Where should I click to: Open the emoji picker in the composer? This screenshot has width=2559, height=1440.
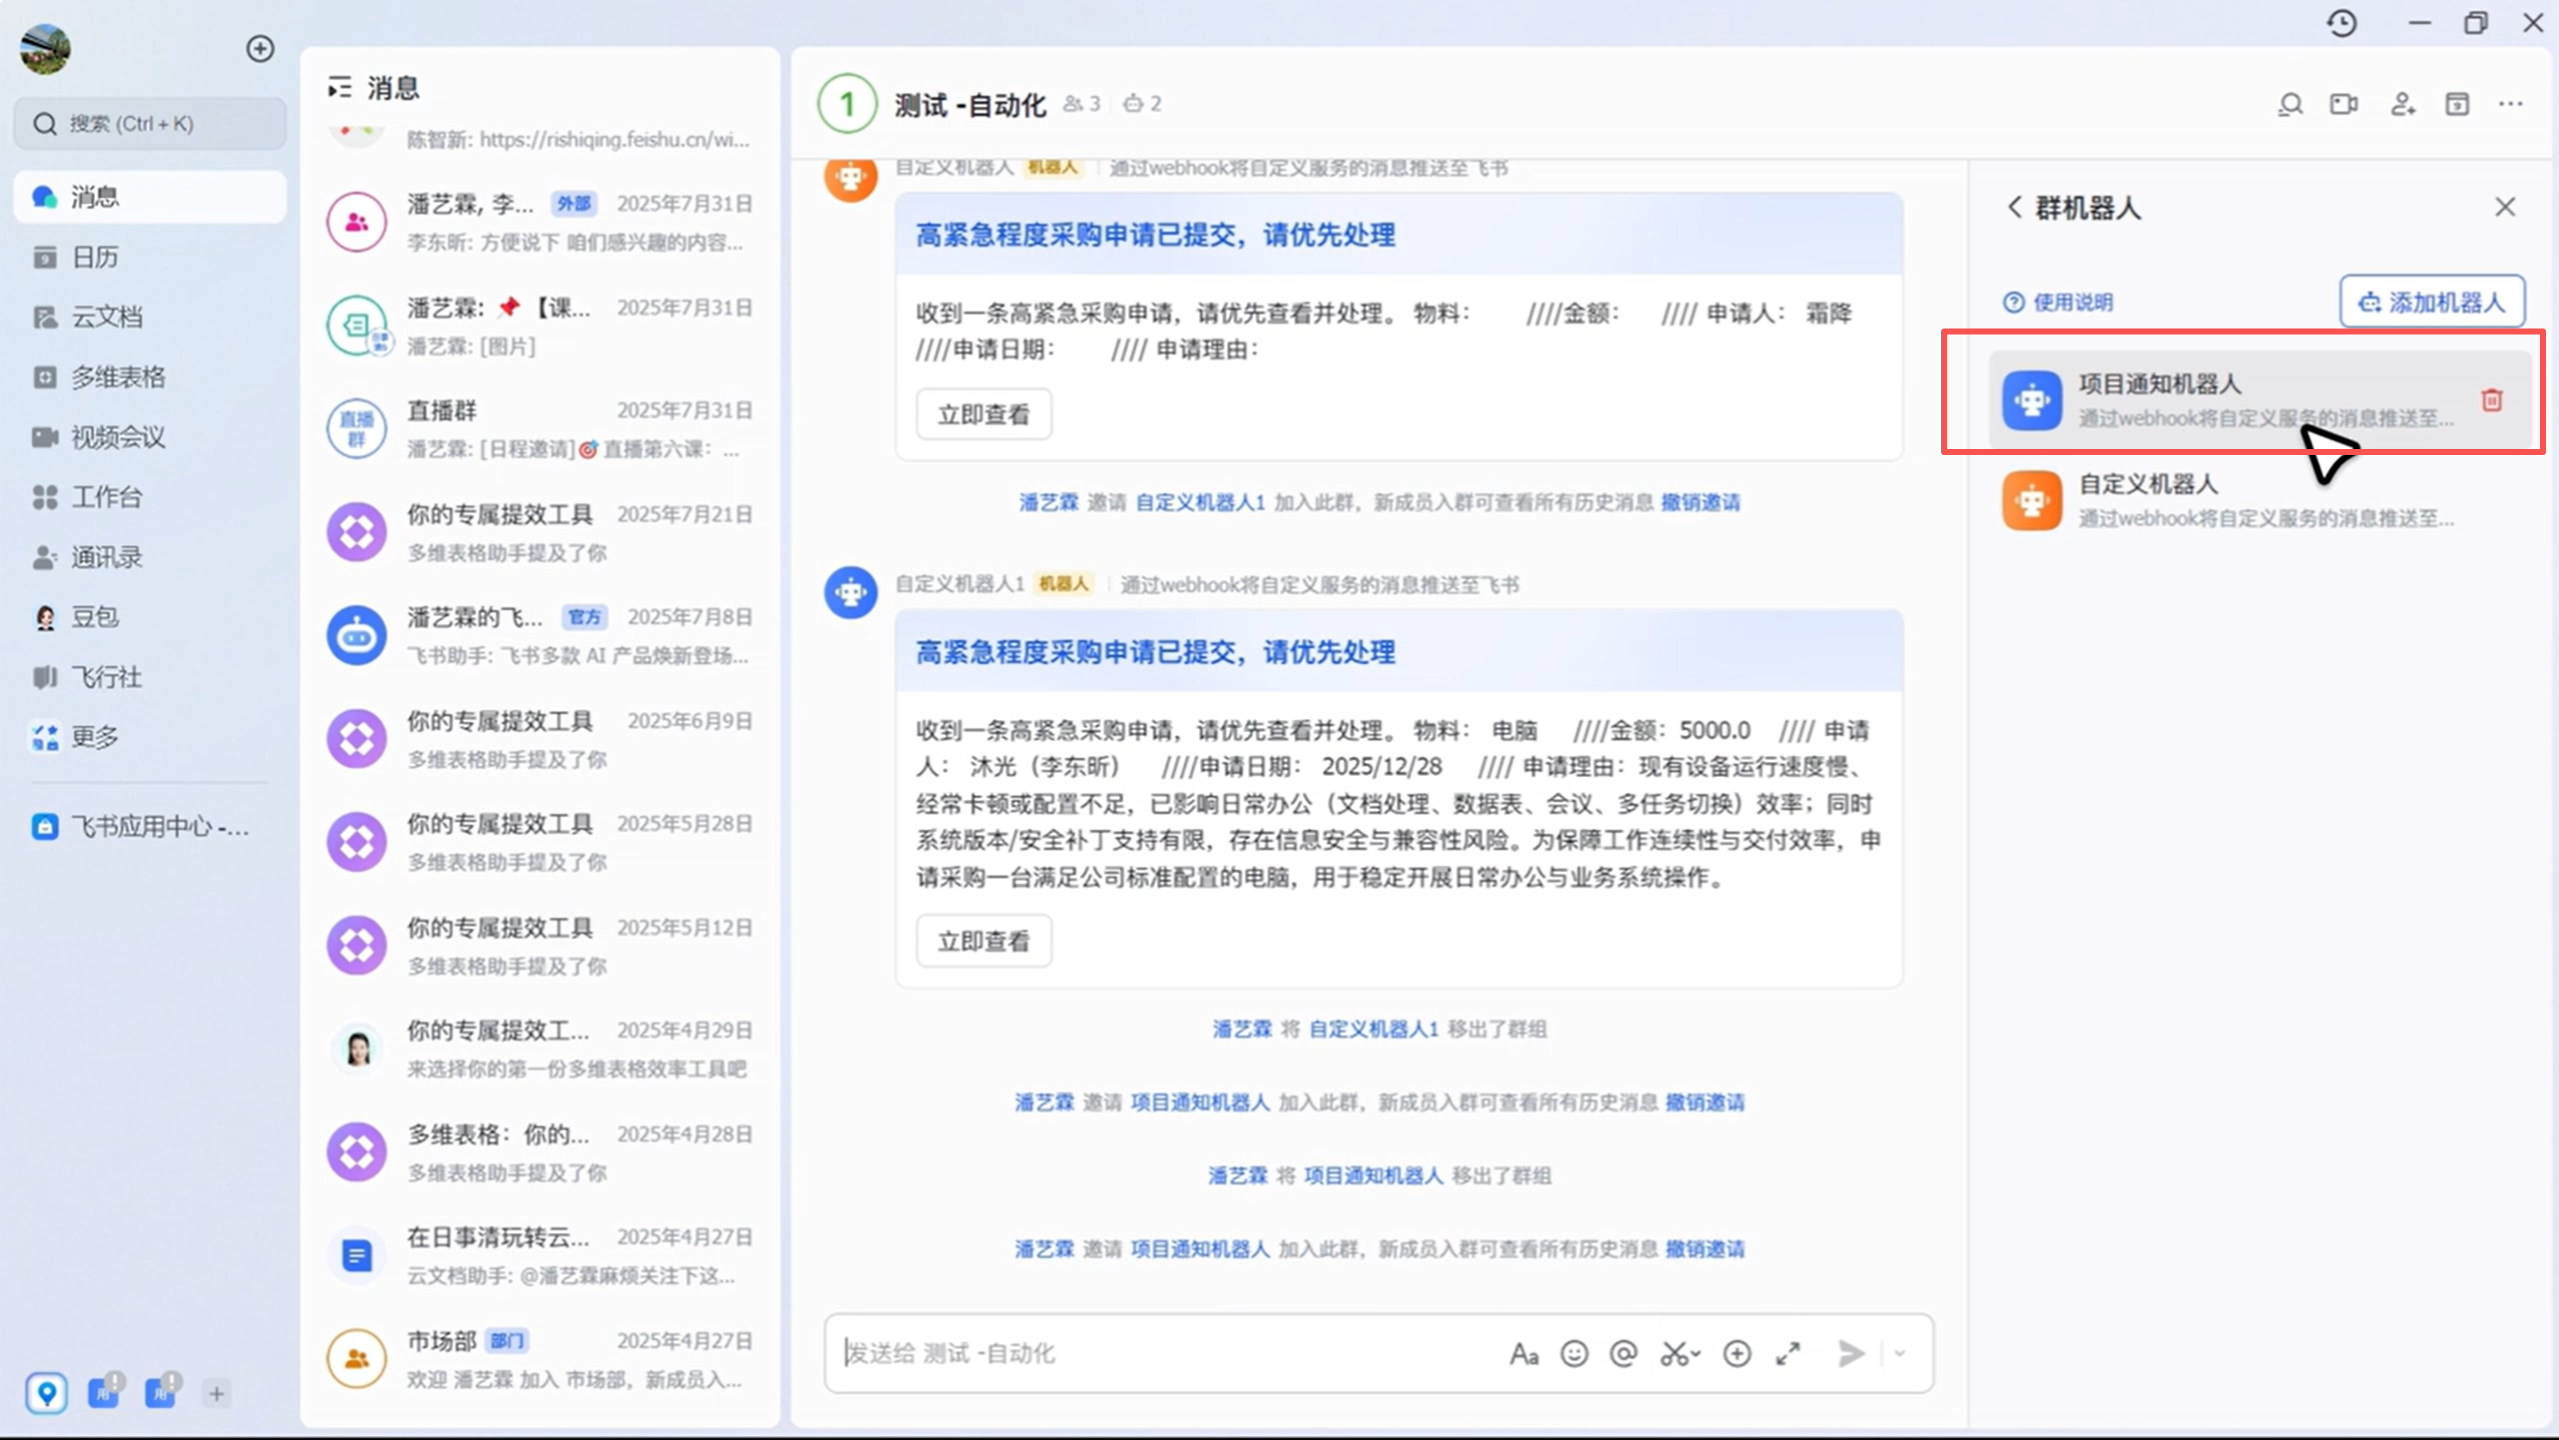pos(1574,1354)
